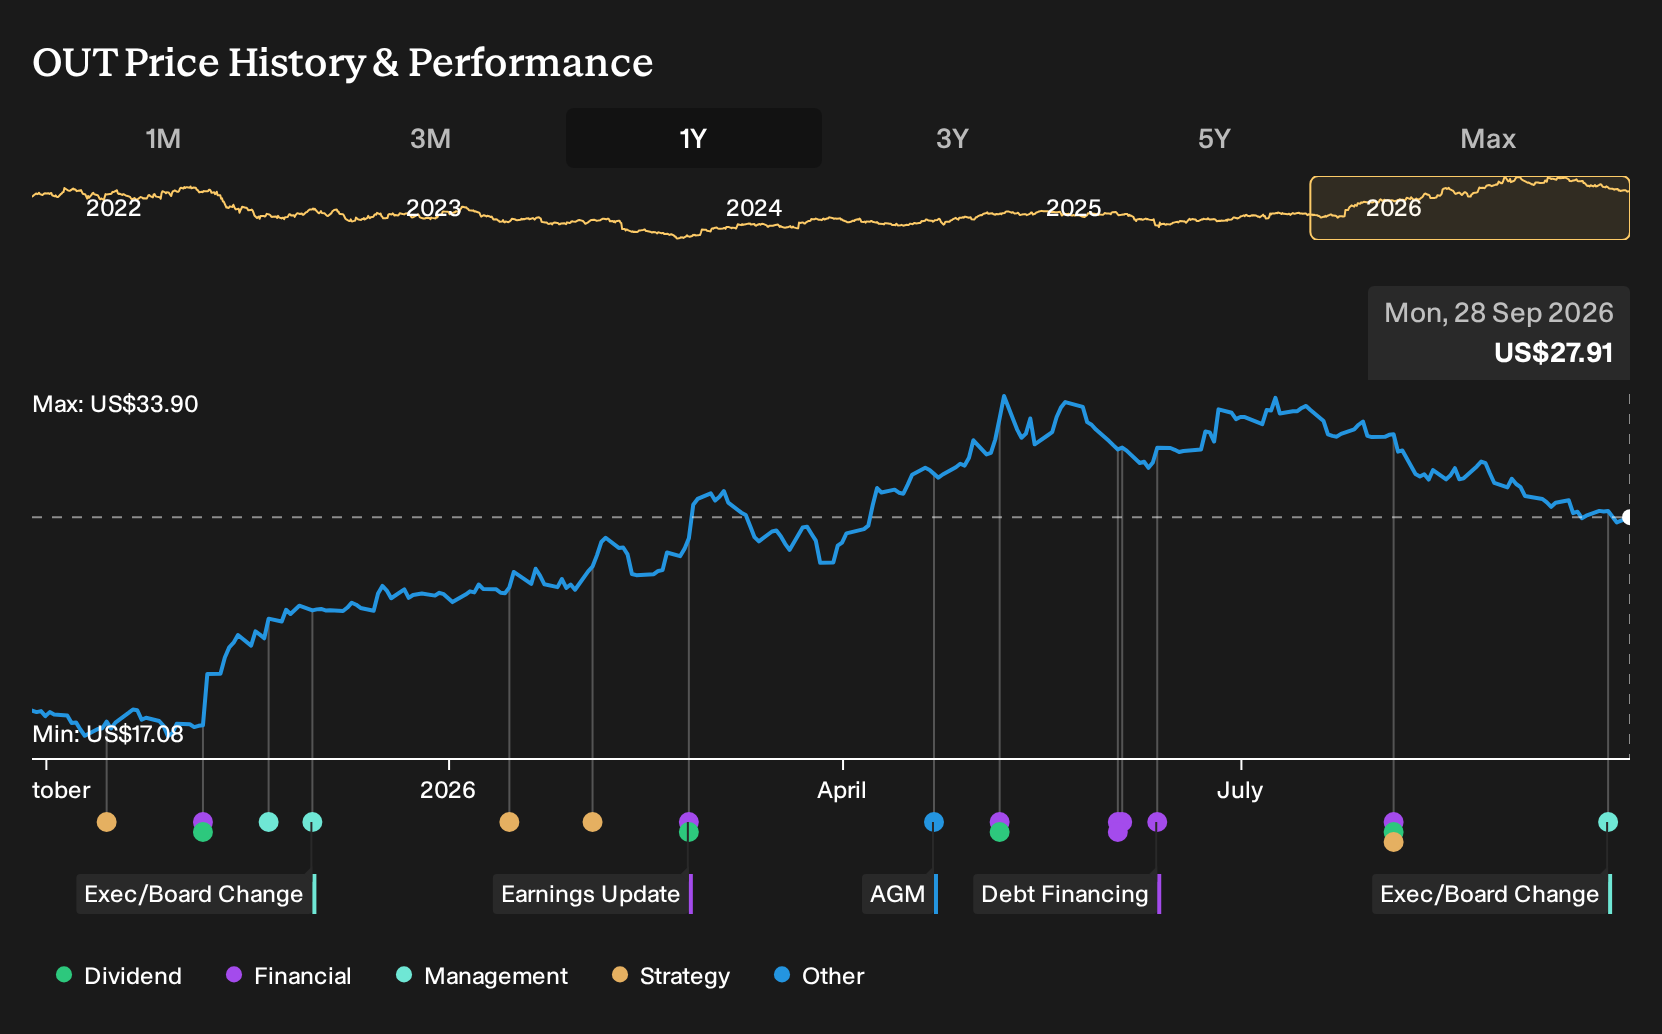Select the green Dividend marker in early August

pyautogui.click(x=1393, y=832)
